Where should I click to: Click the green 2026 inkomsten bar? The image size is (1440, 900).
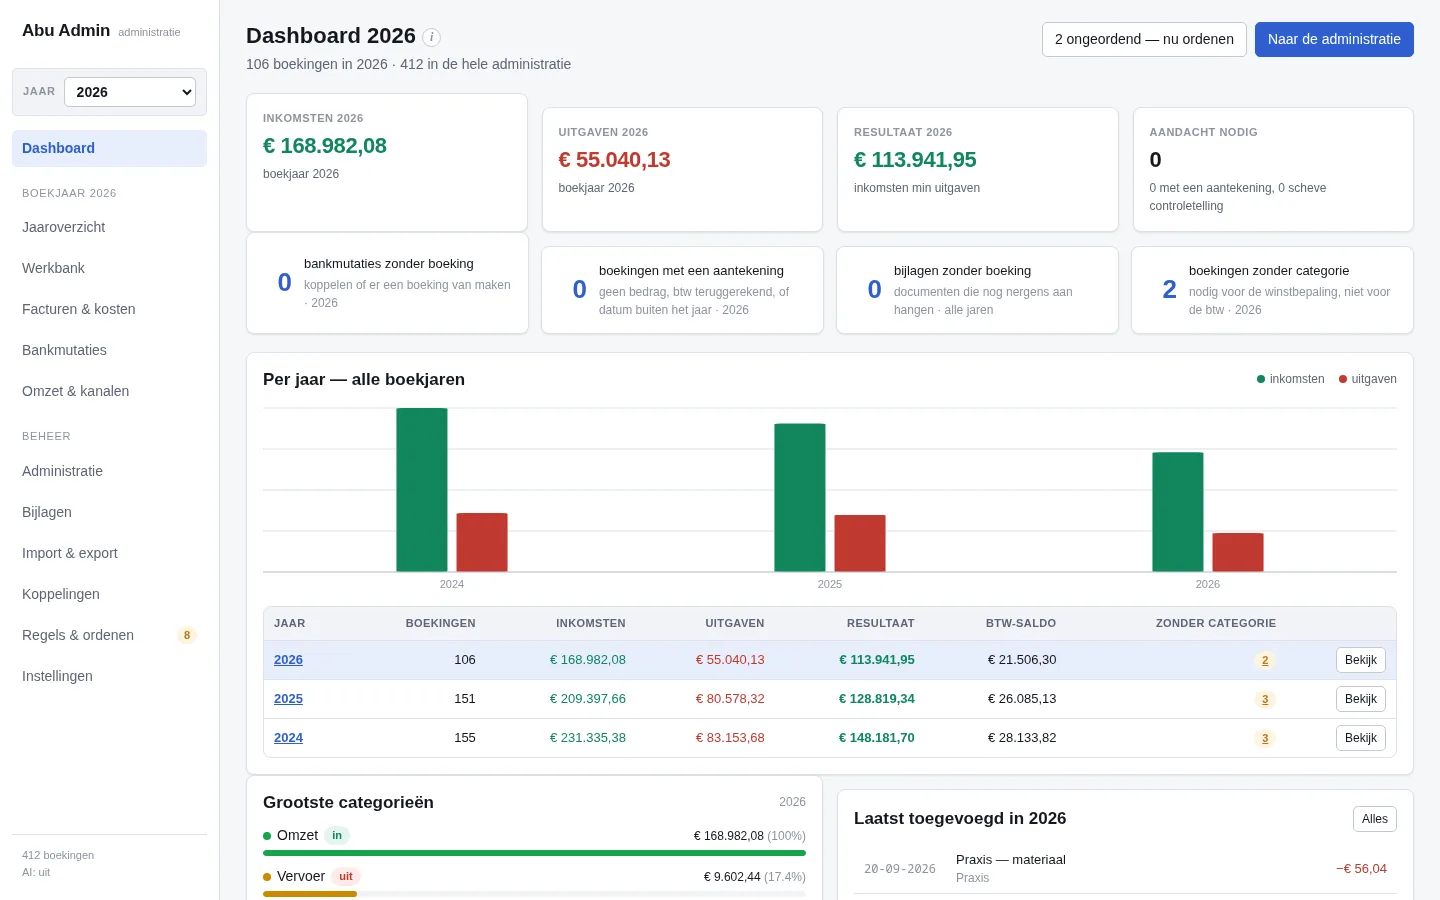pos(1178,512)
